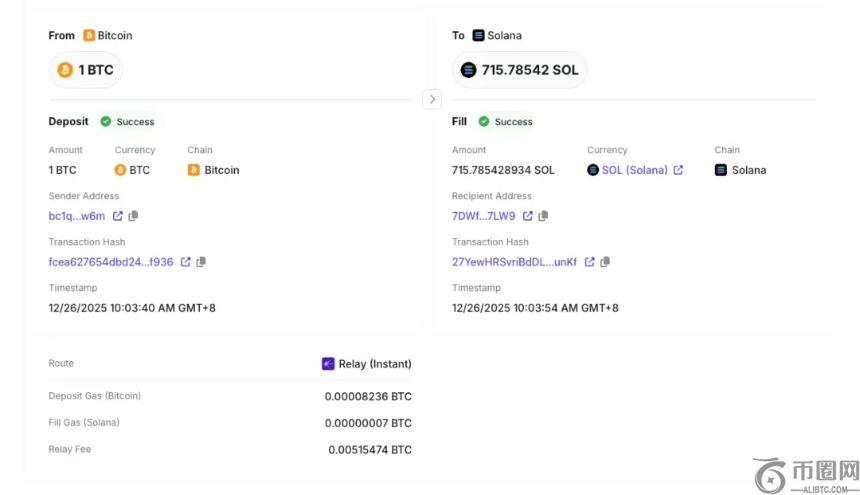This screenshot has height=495, width=860.
Task: Open the 27YewHRSvriBdDL...unKf hash link
Action: pos(514,262)
